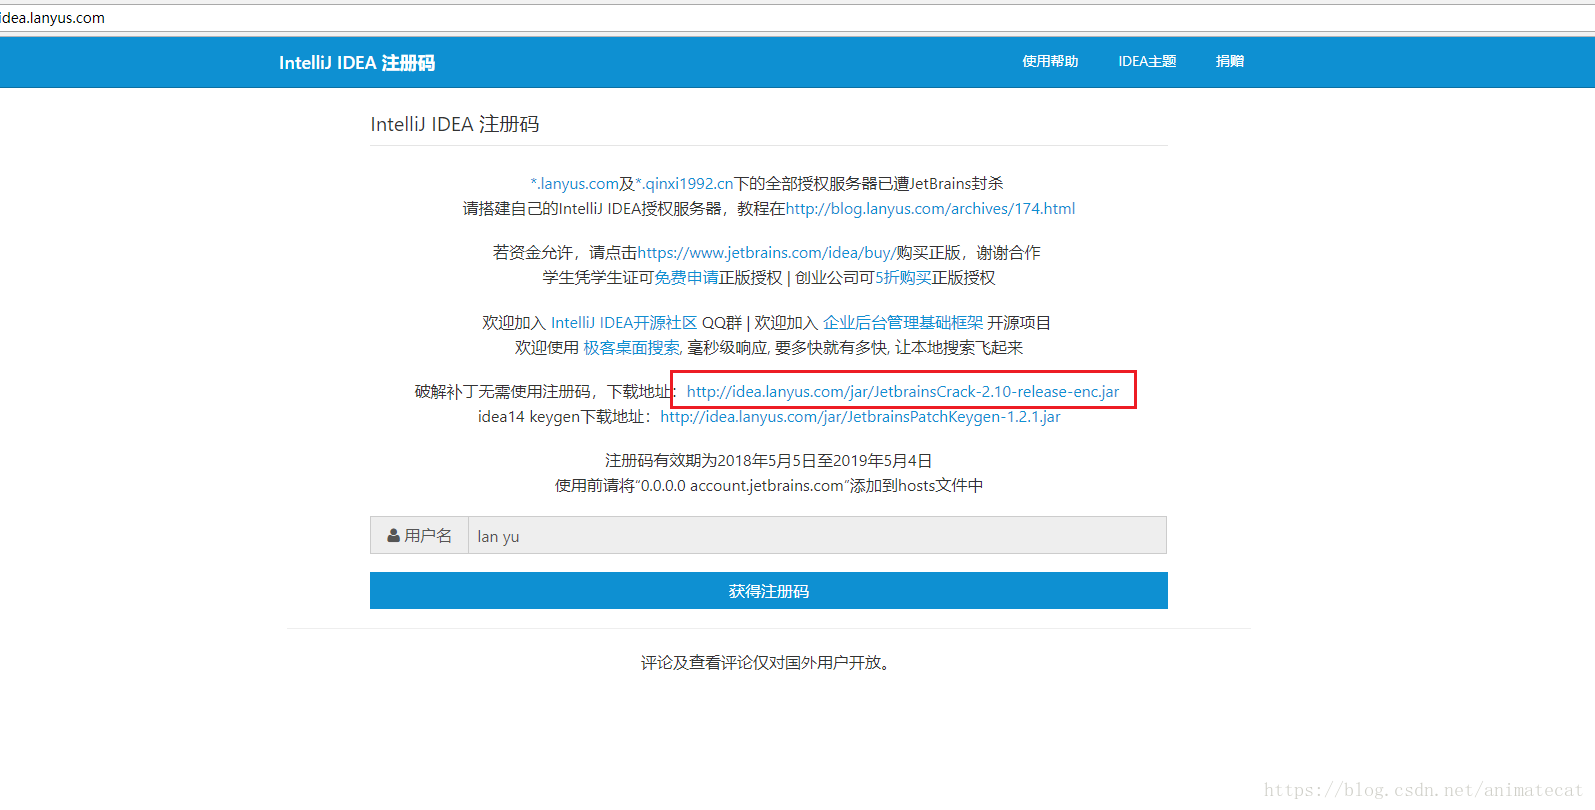The width and height of the screenshot is (1595, 810).
Task: Click the IntelliJ IDEA 注册码 navbar brand
Action: (x=356, y=63)
